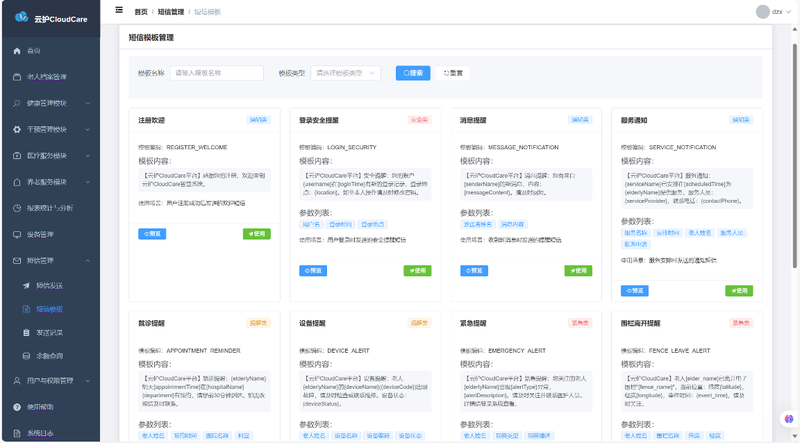The width and height of the screenshot is (800, 443).
Task: Click 服务名称 parameter tag in 服务通知 card
Action: pos(636,233)
